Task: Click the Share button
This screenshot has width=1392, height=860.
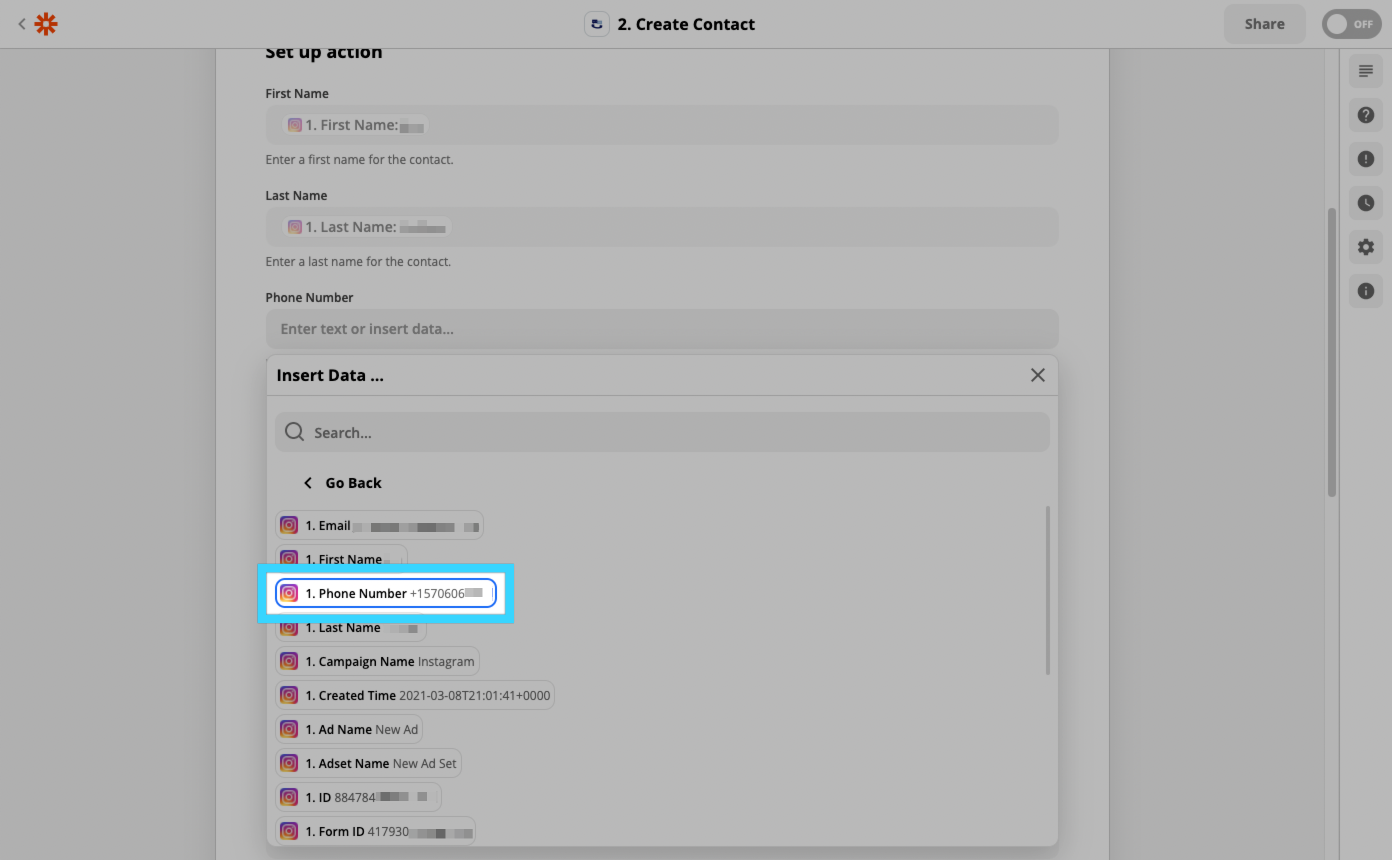Action: point(1265,24)
